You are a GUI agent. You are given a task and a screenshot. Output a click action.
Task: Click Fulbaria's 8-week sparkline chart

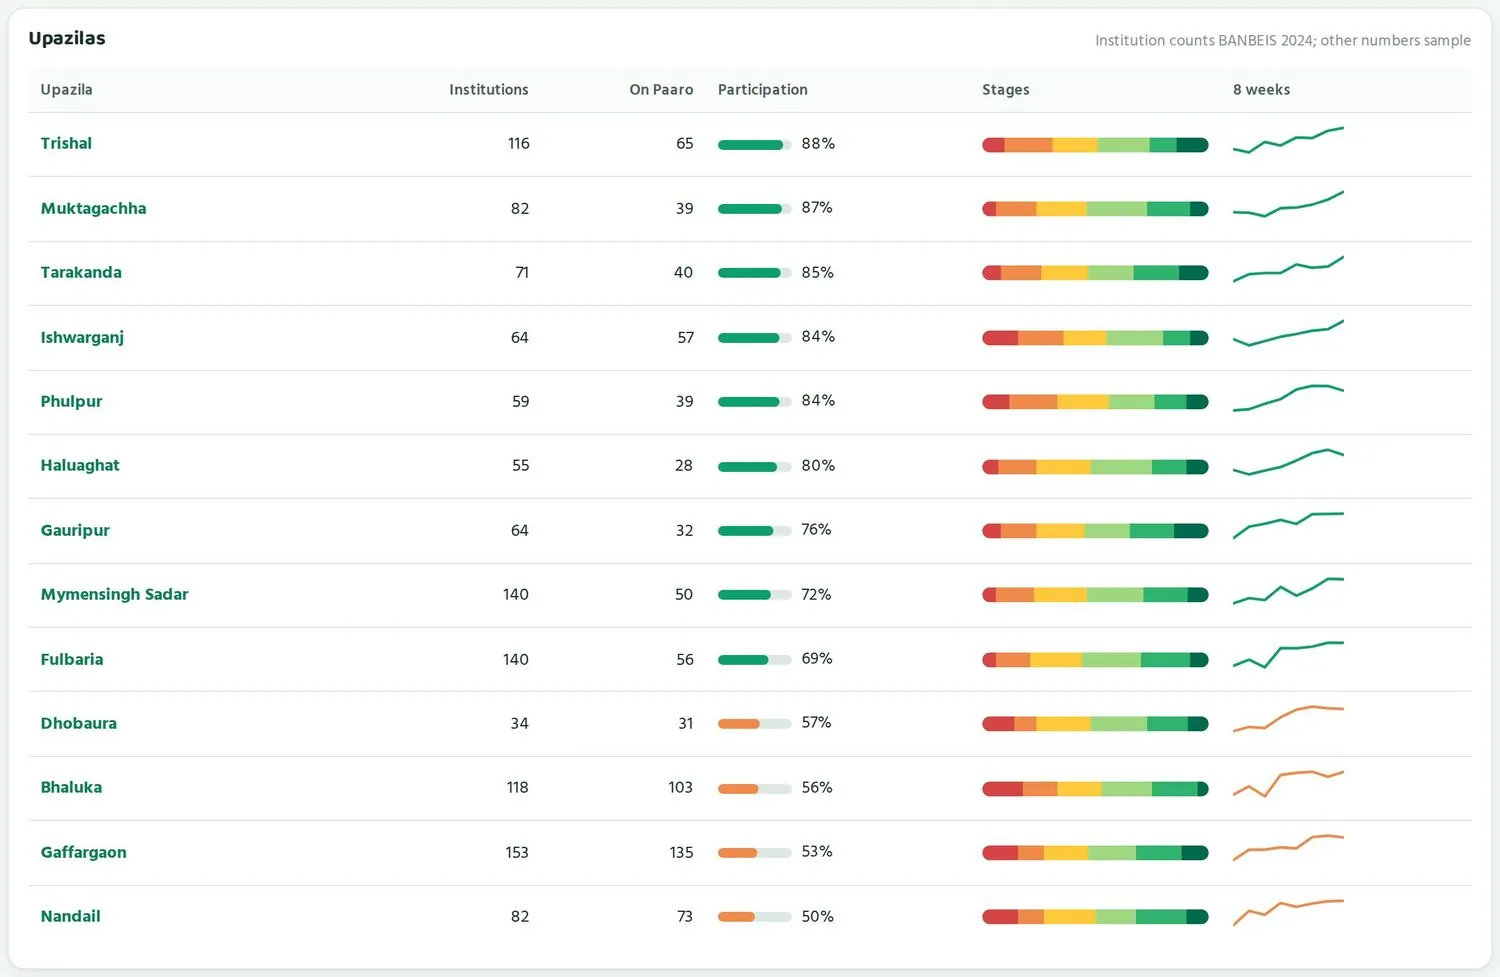coord(1288,655)
